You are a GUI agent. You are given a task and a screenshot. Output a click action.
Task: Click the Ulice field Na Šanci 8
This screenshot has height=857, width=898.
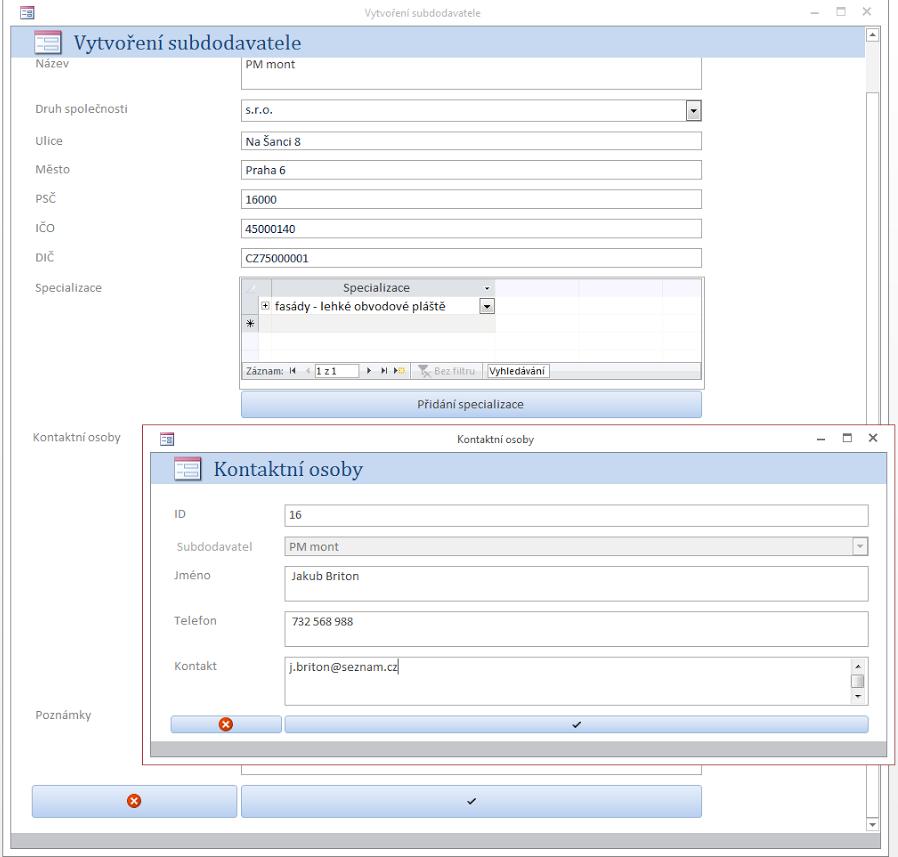click(x=471, y=141)
